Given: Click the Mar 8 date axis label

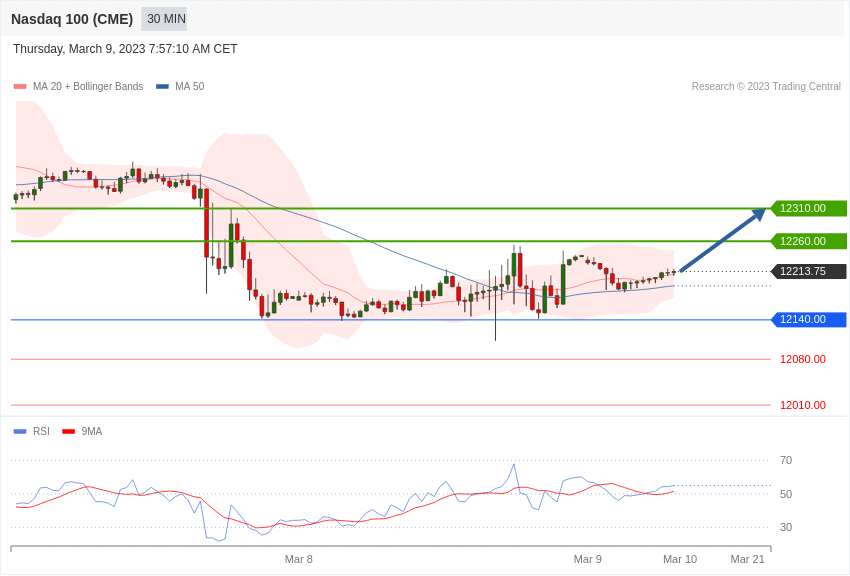Looking at the screenshot, I should pyautogui.click(x=299, y=559).
